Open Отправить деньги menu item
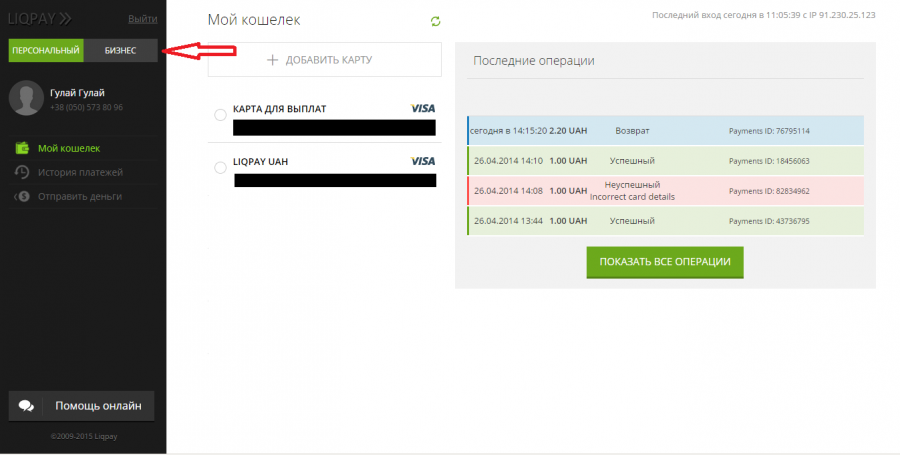Screen dimensions: 900x455 (80, 196)
